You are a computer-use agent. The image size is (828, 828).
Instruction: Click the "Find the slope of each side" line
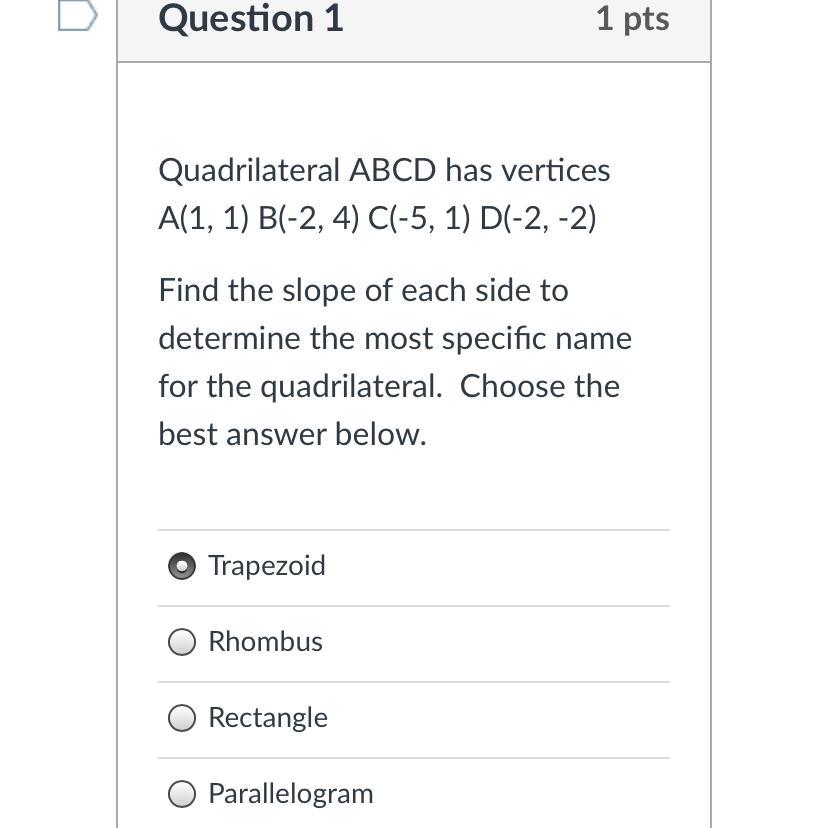point(363,291)
